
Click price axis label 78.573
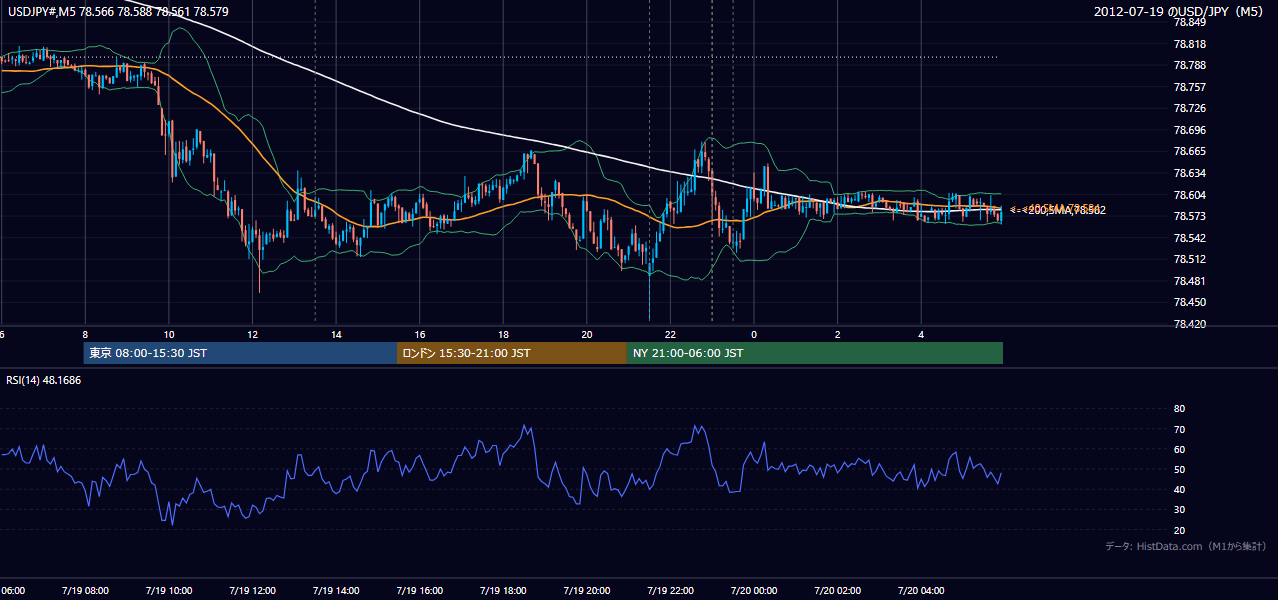click(1190, 216)
